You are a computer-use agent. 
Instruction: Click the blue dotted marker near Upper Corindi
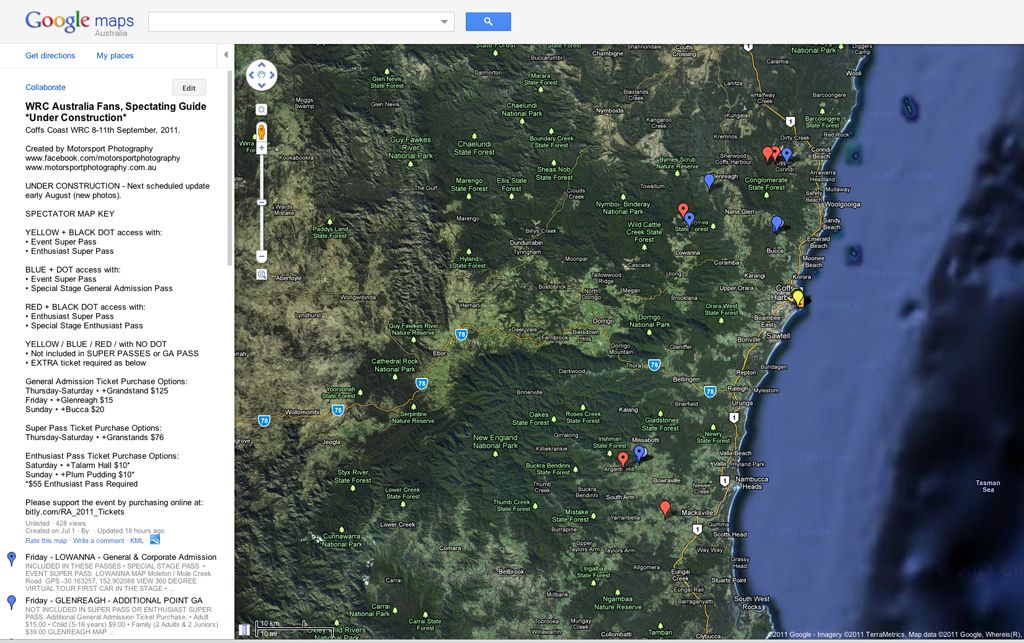786,155
